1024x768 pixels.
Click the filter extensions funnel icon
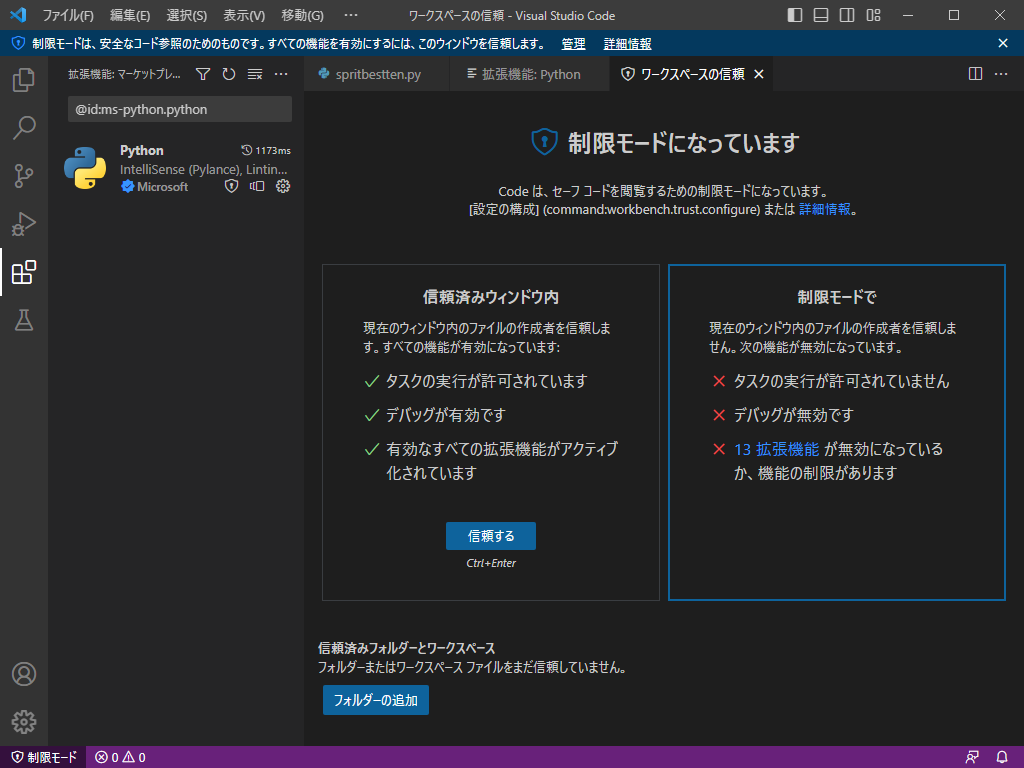203,74
